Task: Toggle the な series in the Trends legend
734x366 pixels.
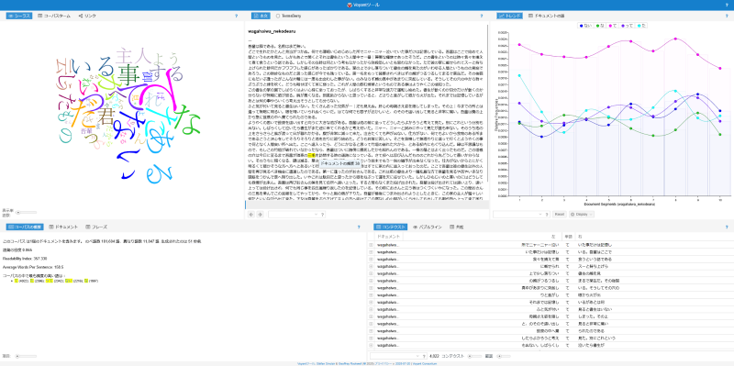Action: (x=600, y=26)
